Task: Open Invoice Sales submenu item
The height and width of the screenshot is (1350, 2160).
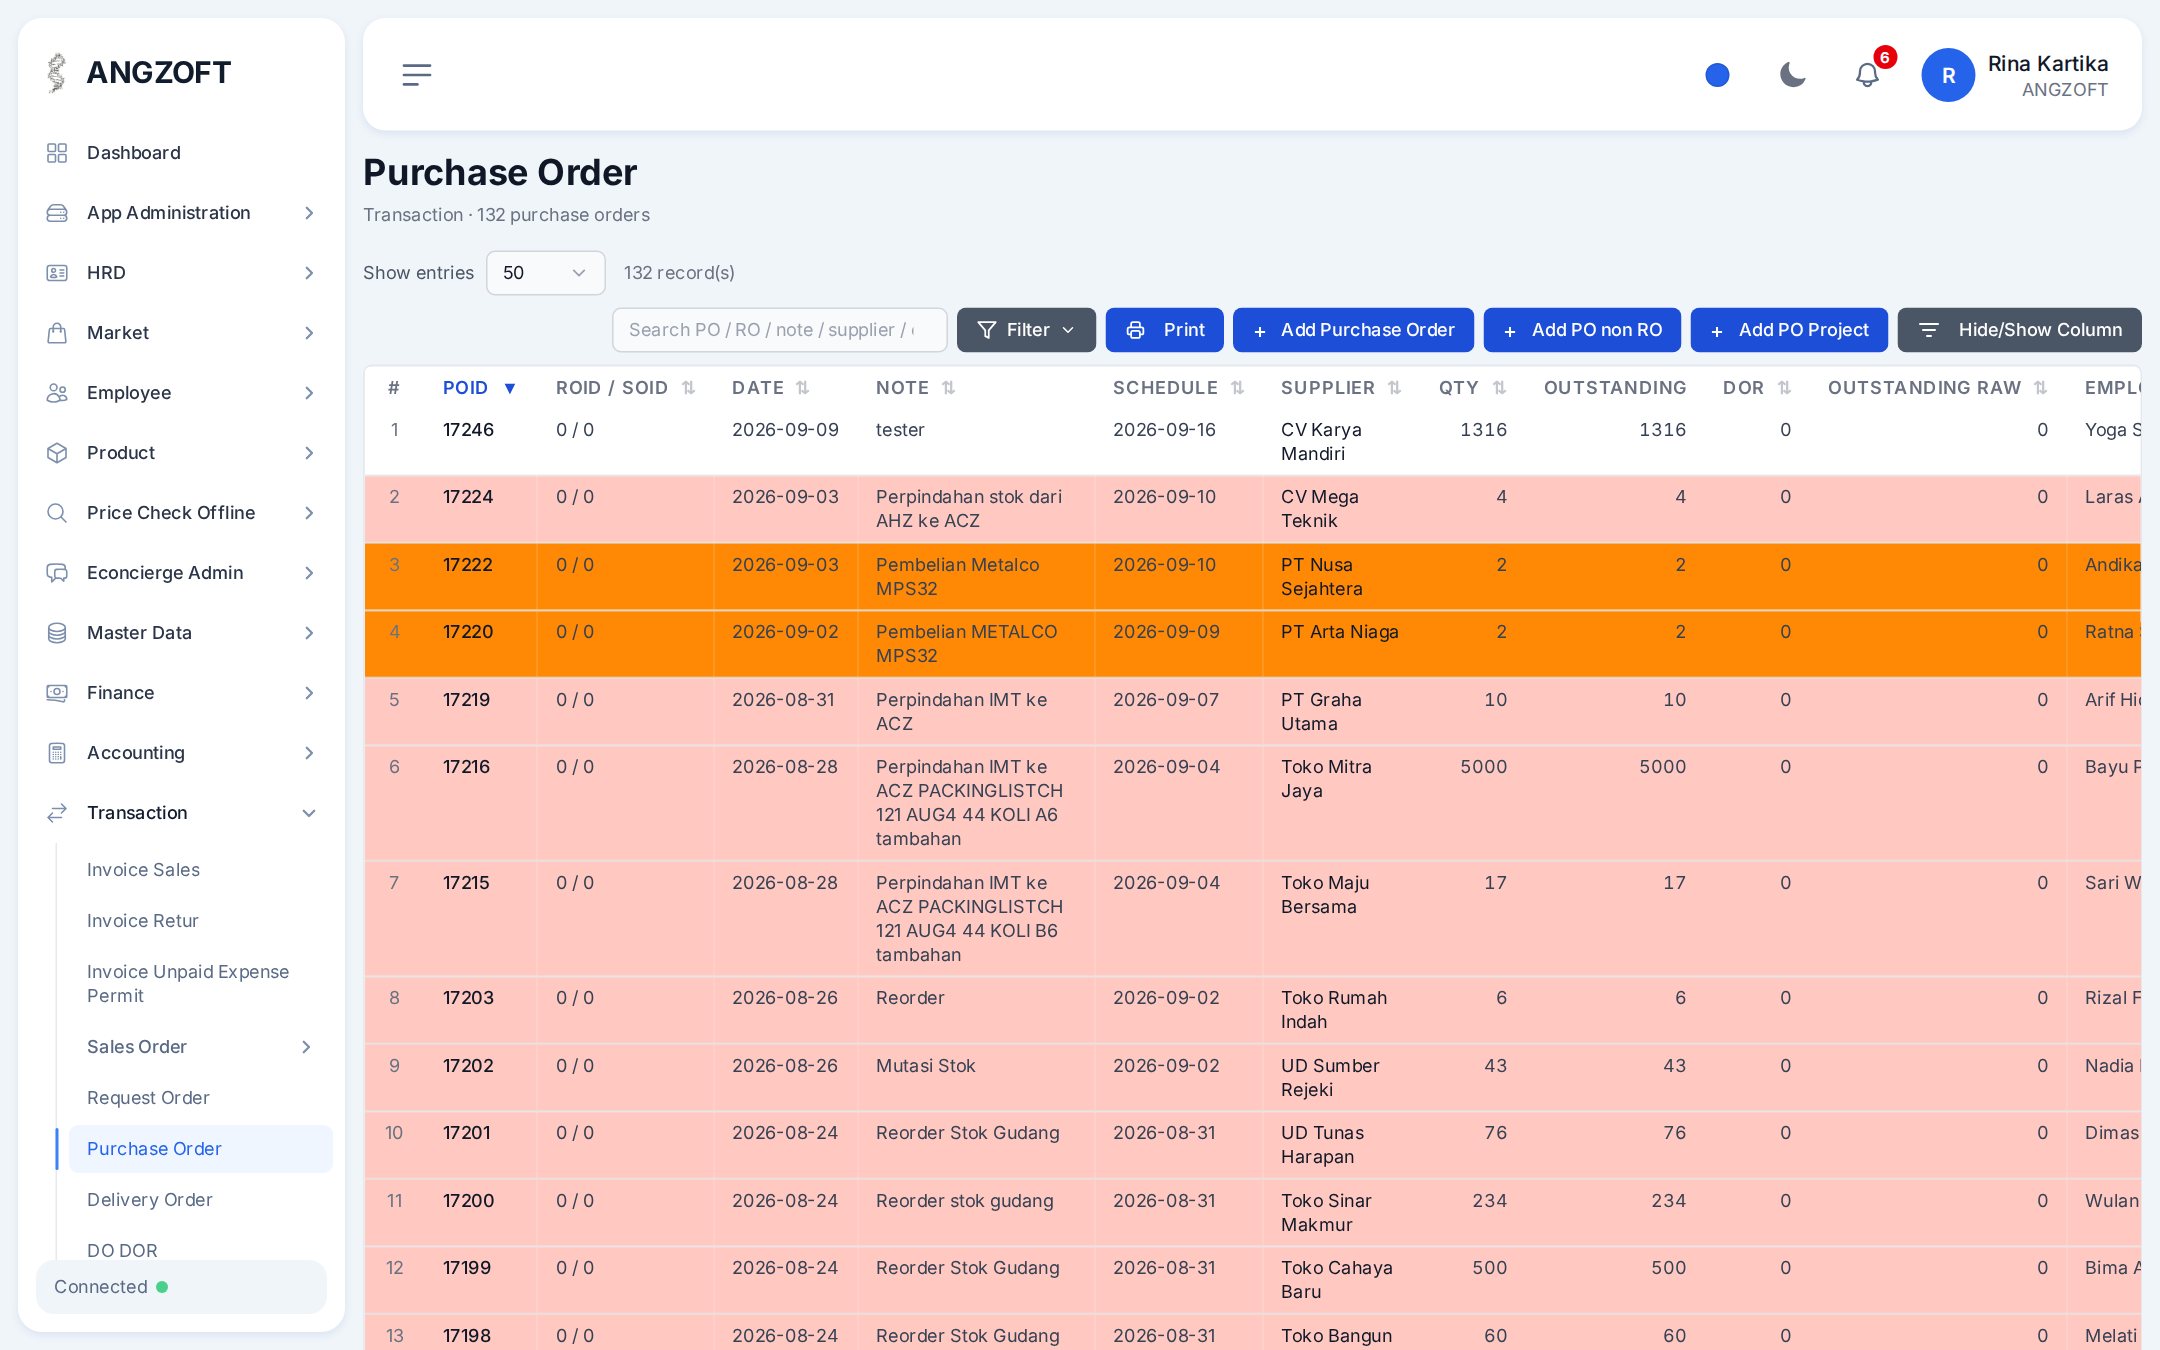Action: pos(143,870)
